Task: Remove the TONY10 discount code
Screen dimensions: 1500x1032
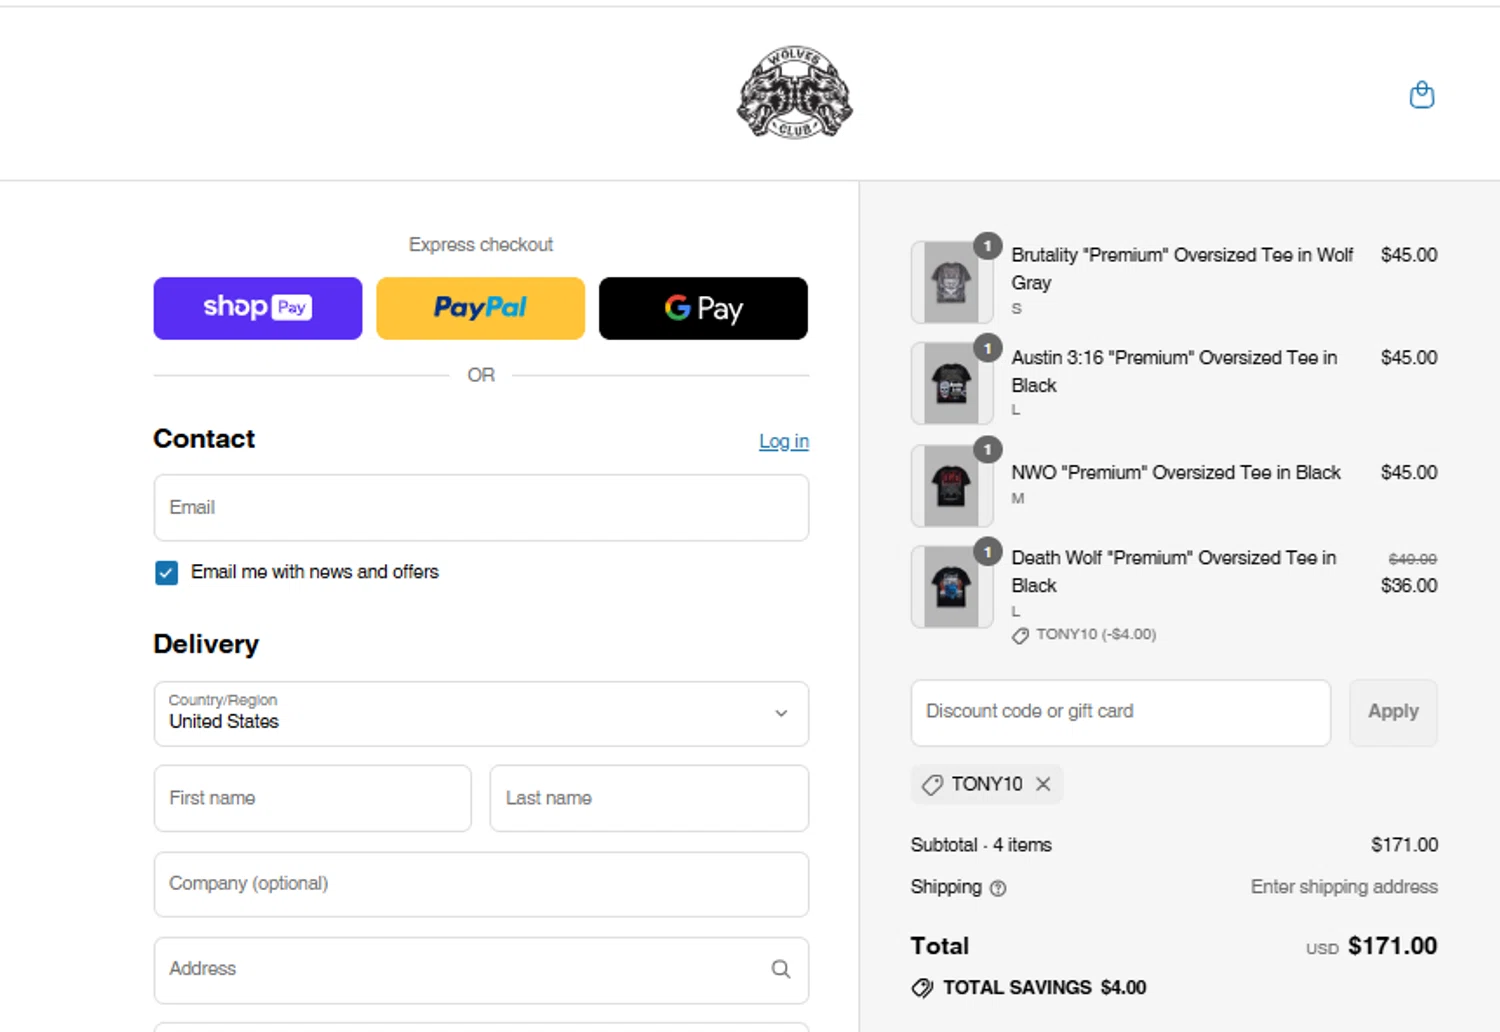Action: (1043, 784)
